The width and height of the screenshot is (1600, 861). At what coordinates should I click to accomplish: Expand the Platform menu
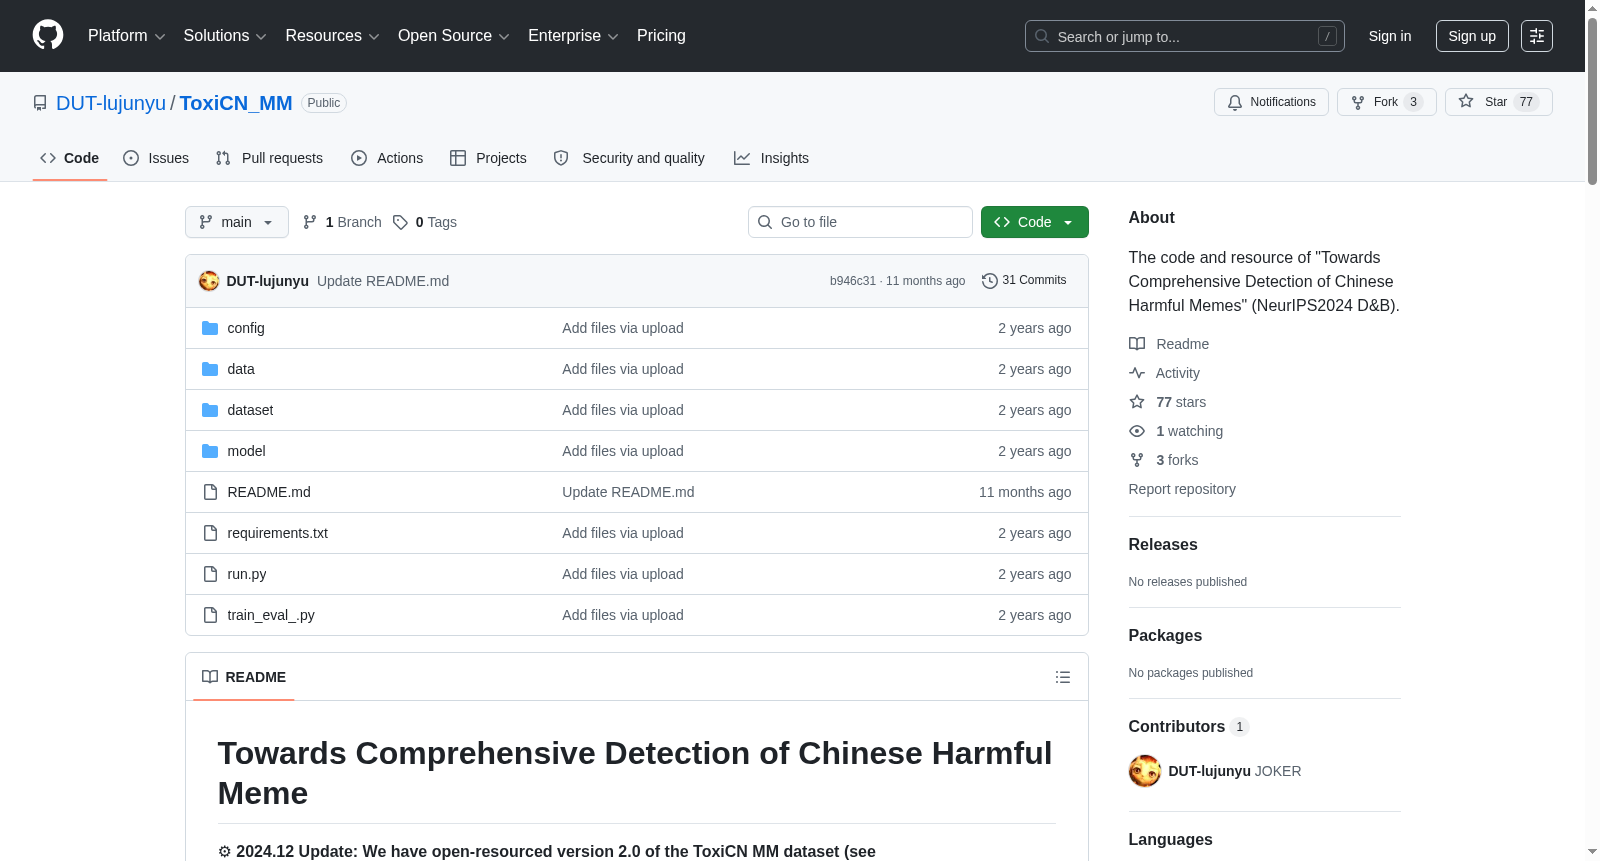[x=126, y=36]
